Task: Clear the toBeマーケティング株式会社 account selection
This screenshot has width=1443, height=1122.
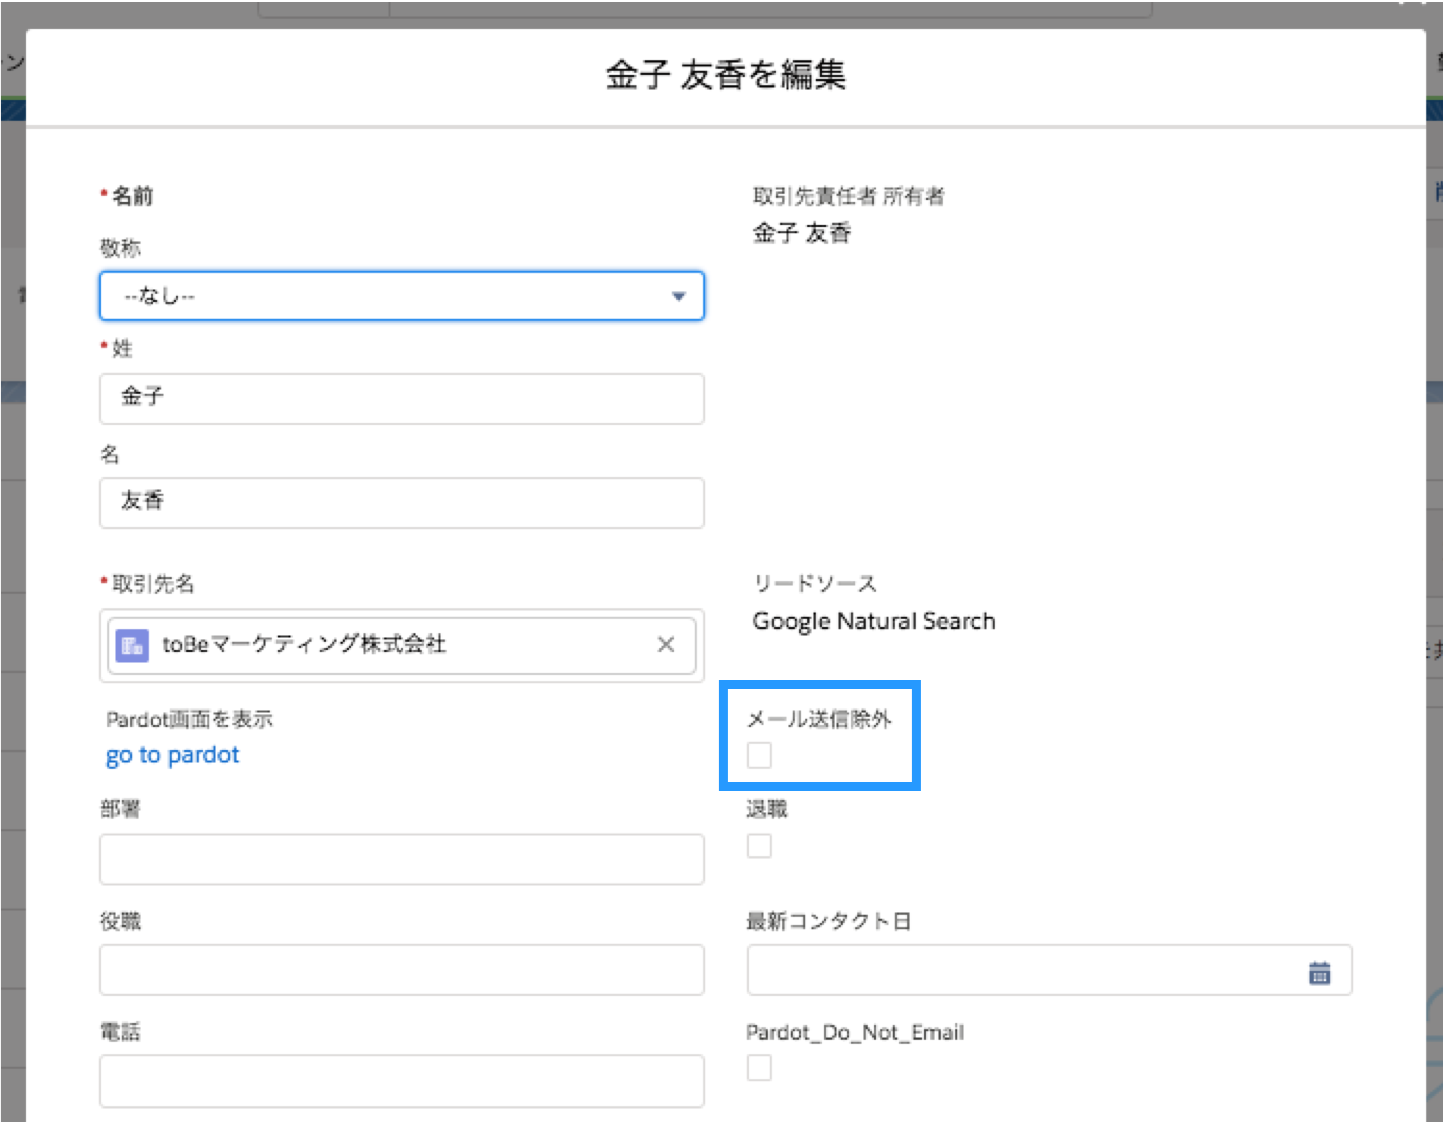Action: (666, 645)
